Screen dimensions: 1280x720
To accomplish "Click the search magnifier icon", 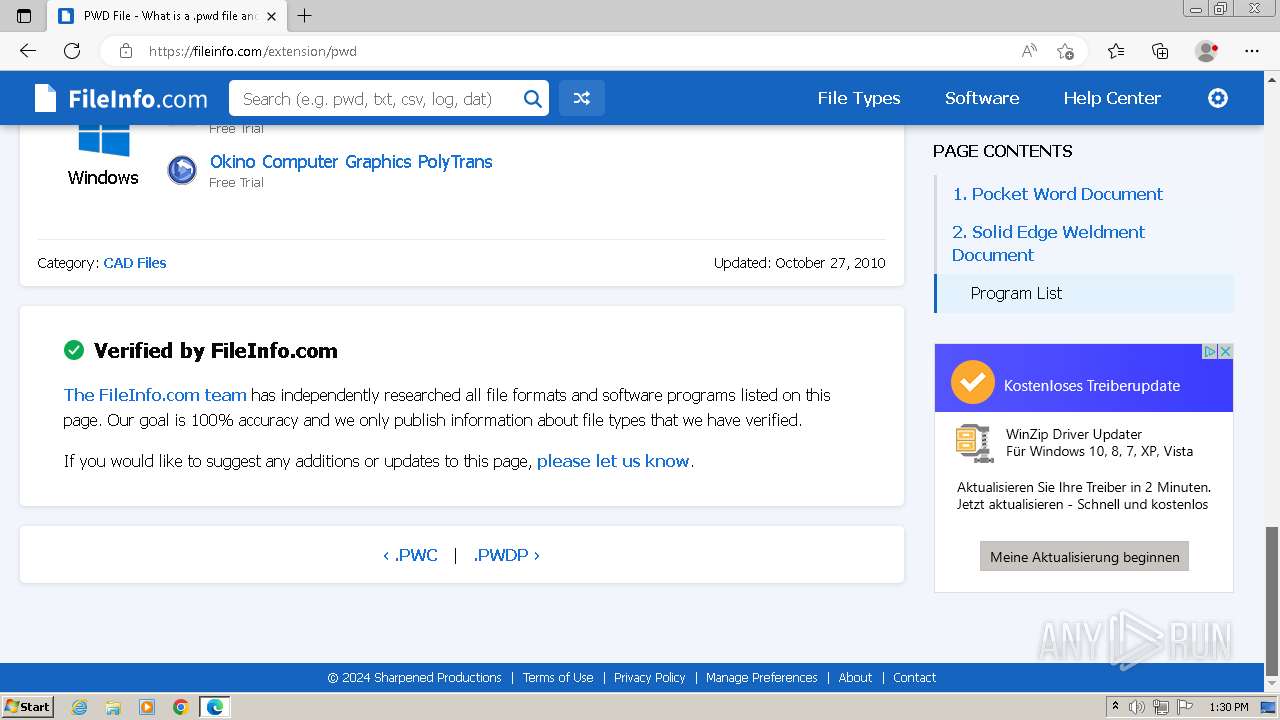I will [533, 98].
